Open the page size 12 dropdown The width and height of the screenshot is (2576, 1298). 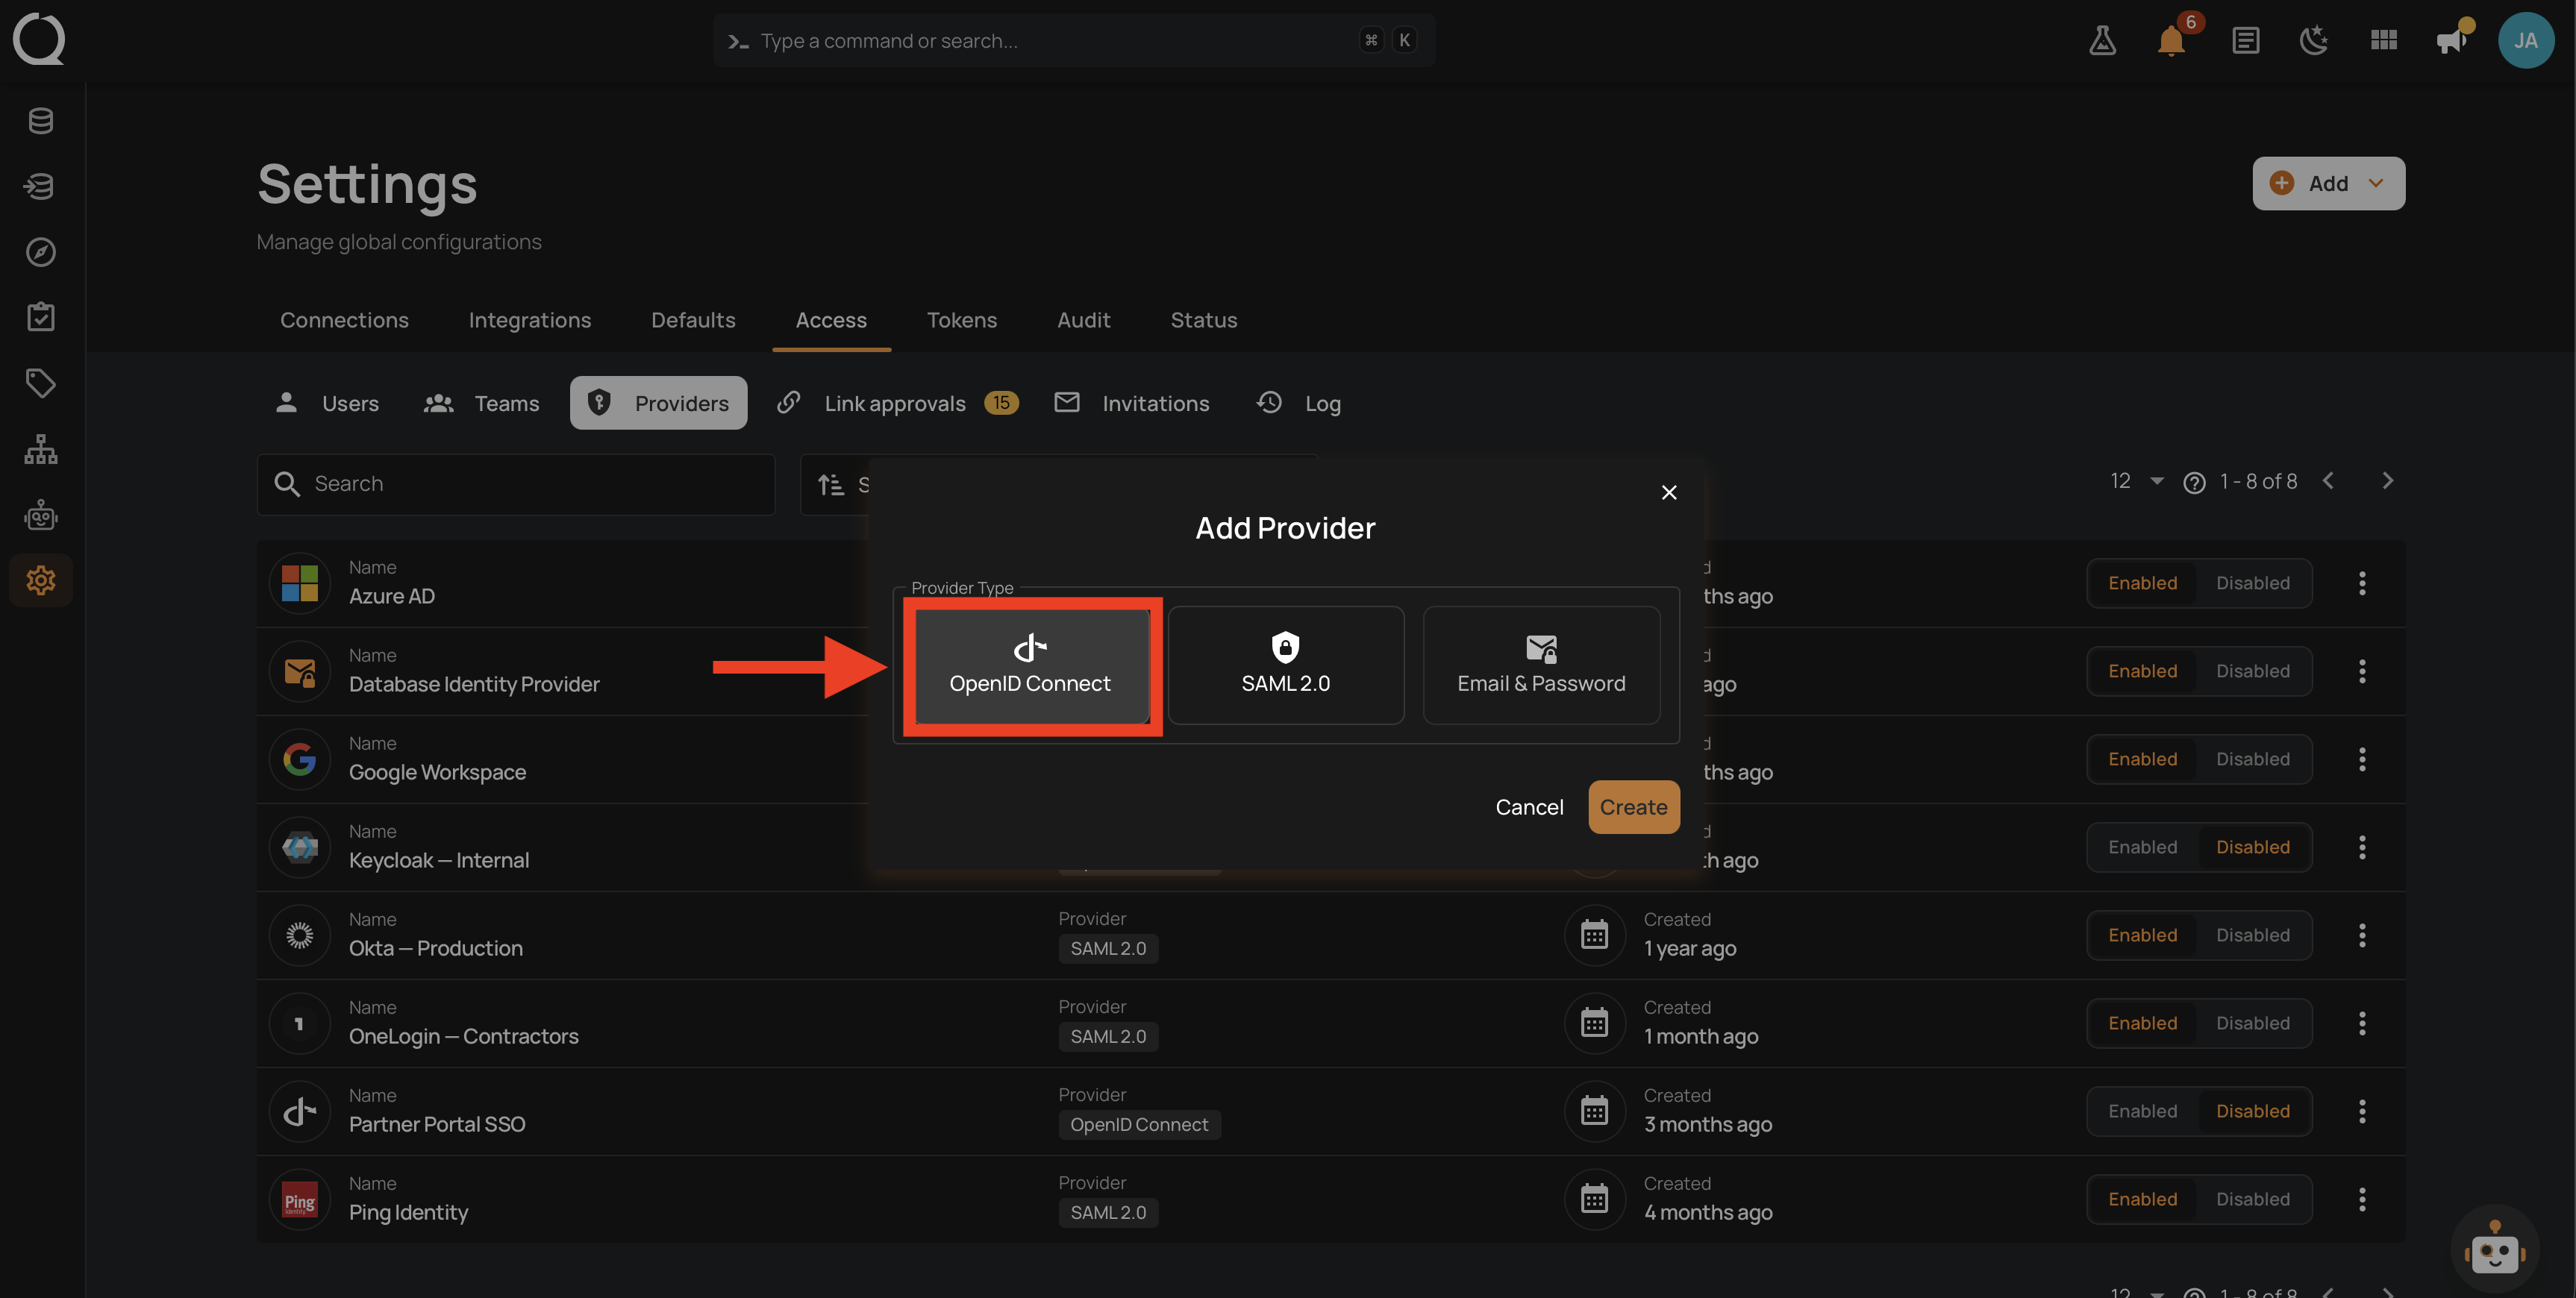[x=2137, y=481]
